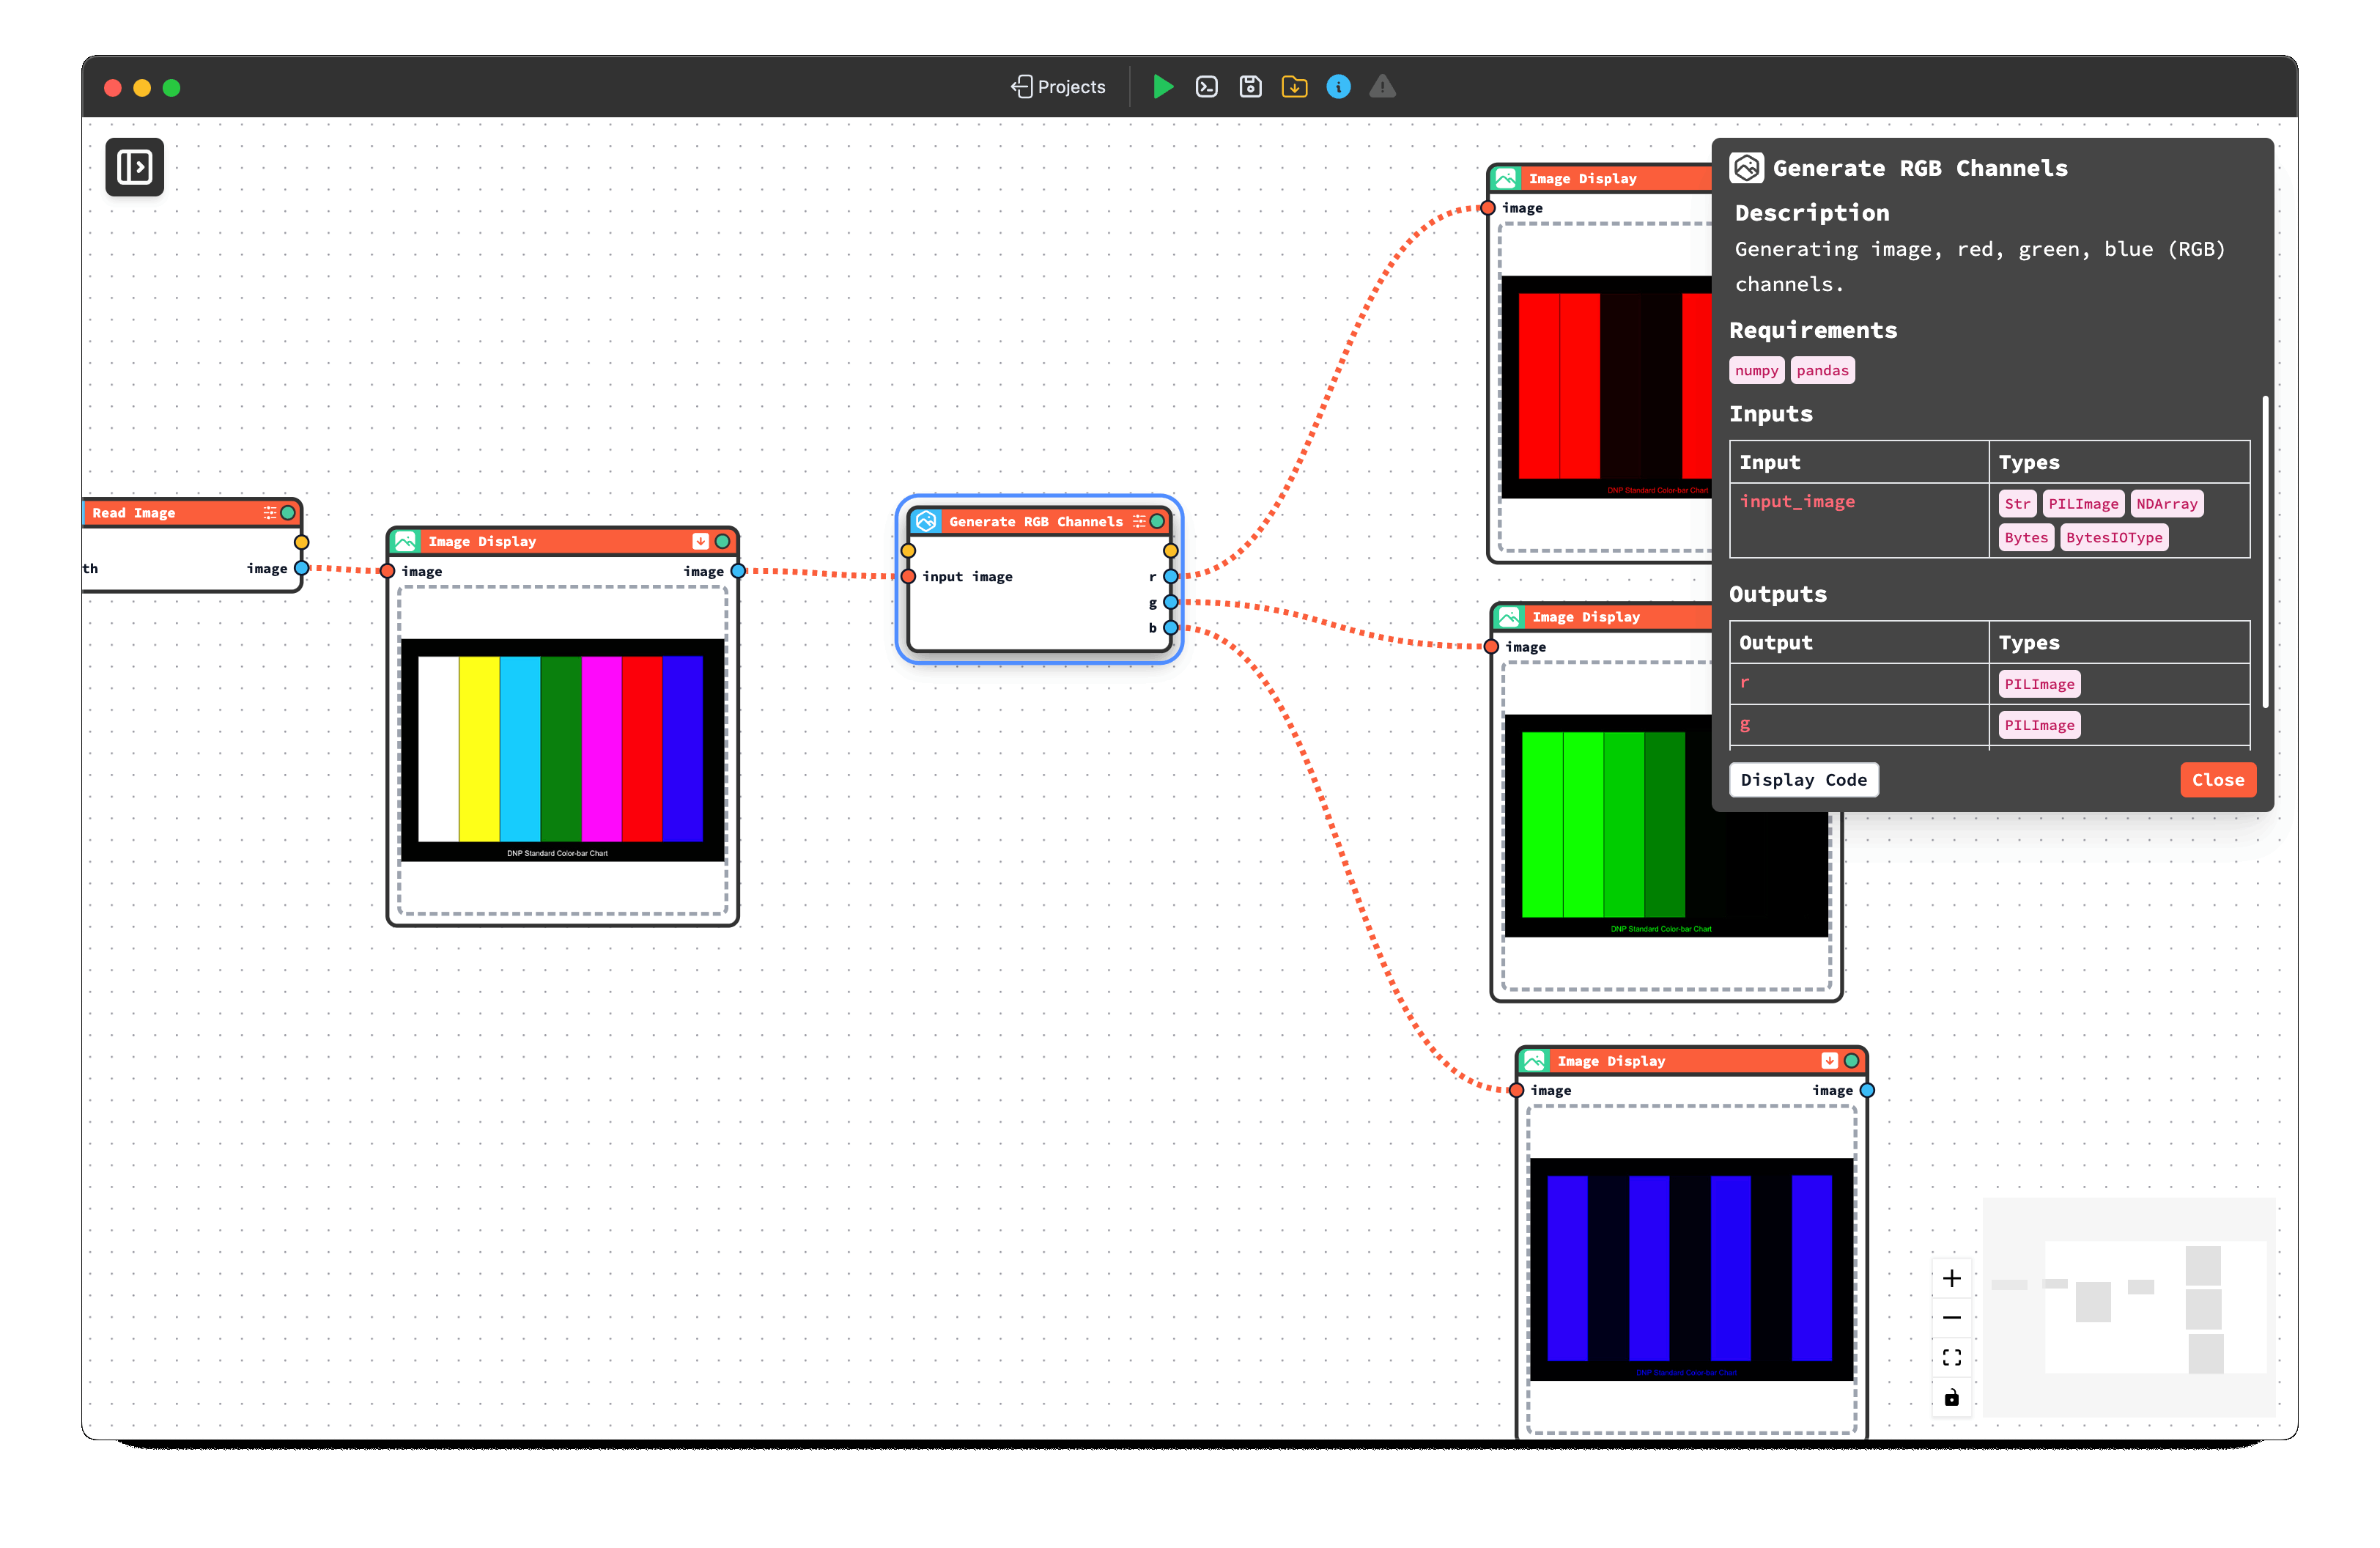Click the gray warning triangle icon

[x=1382, y=87]
